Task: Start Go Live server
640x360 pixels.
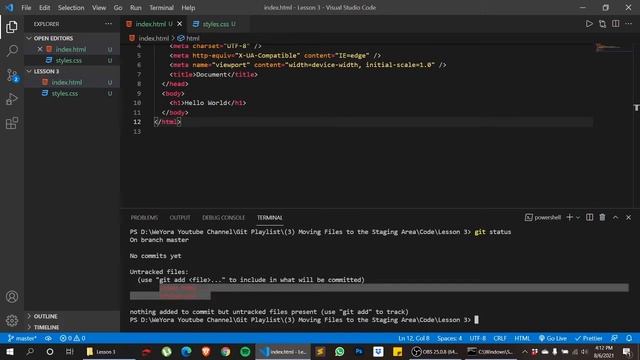Action: [553, 338]
